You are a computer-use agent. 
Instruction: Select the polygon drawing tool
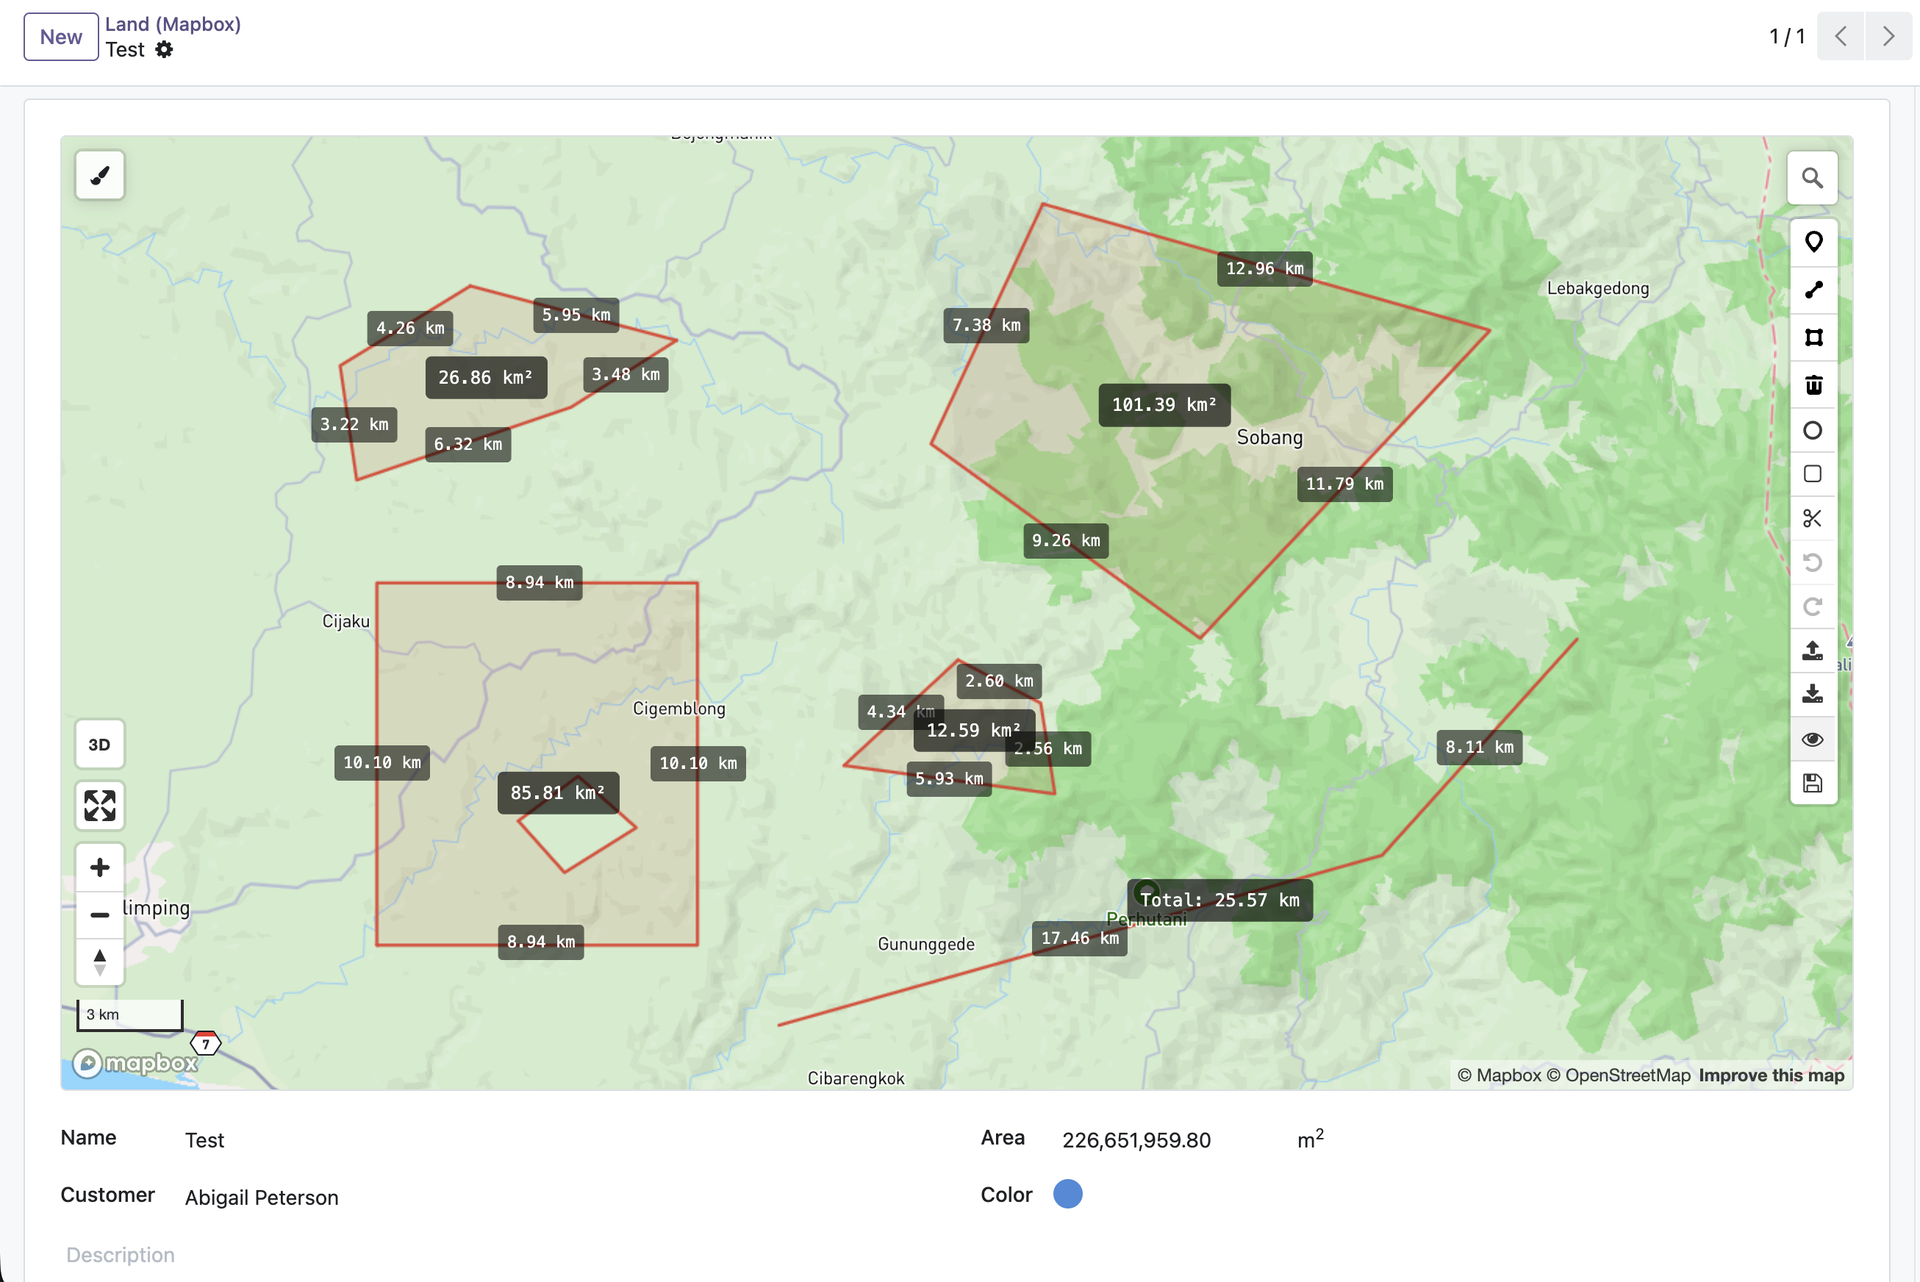tap(1813, 338)
